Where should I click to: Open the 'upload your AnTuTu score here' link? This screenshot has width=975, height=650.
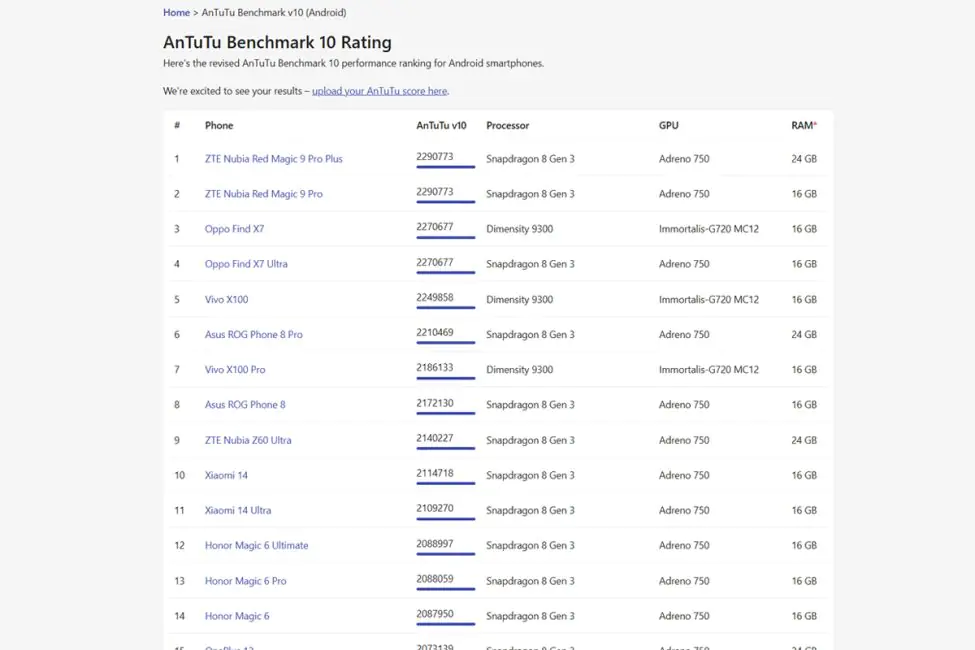point(379,91)
